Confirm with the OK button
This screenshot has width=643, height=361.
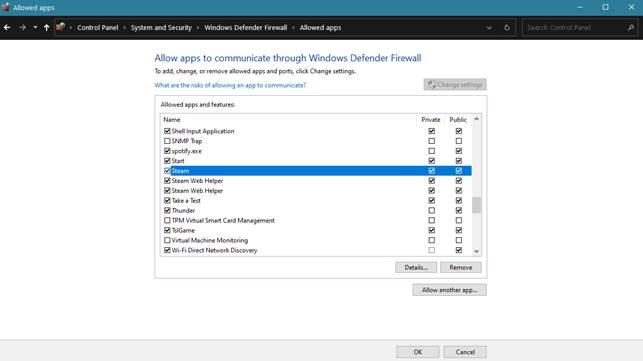click(417, 352)
